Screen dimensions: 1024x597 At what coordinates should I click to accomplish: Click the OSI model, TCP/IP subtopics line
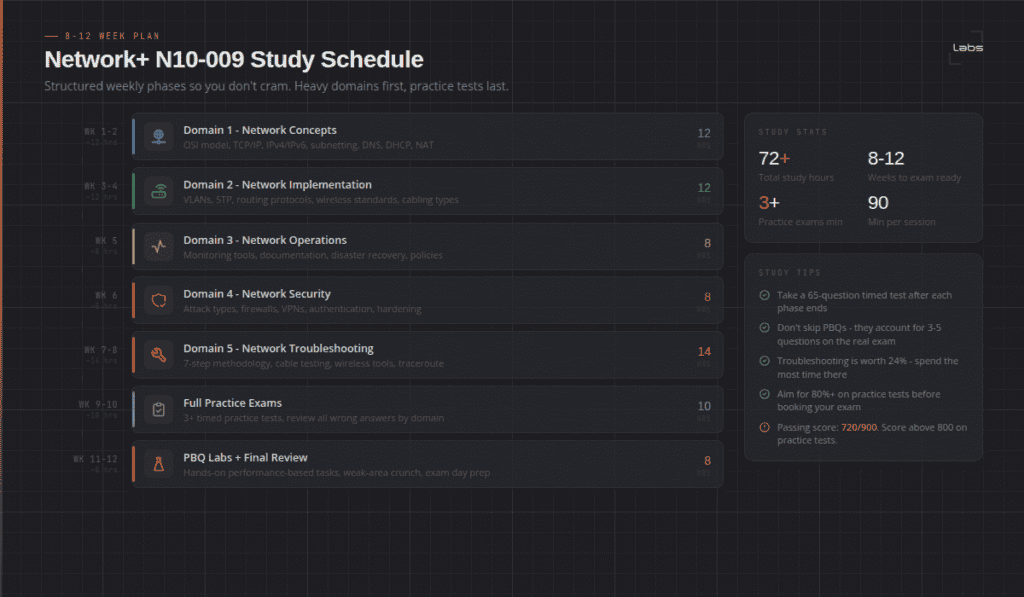pos(308,145)
